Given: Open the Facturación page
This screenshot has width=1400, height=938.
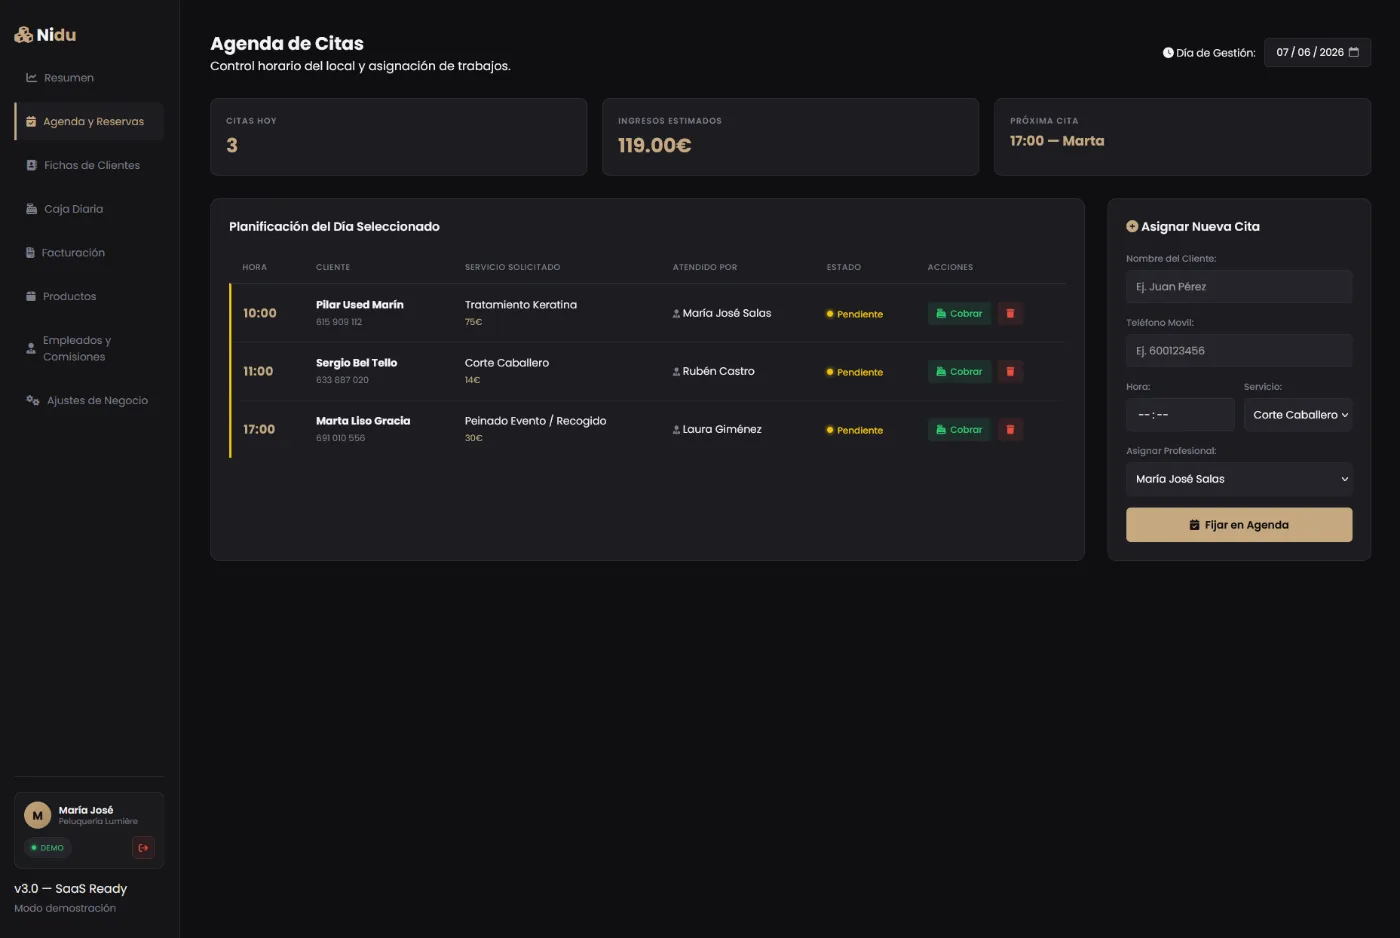Looking at the screenshot, I should coord(89,253).
